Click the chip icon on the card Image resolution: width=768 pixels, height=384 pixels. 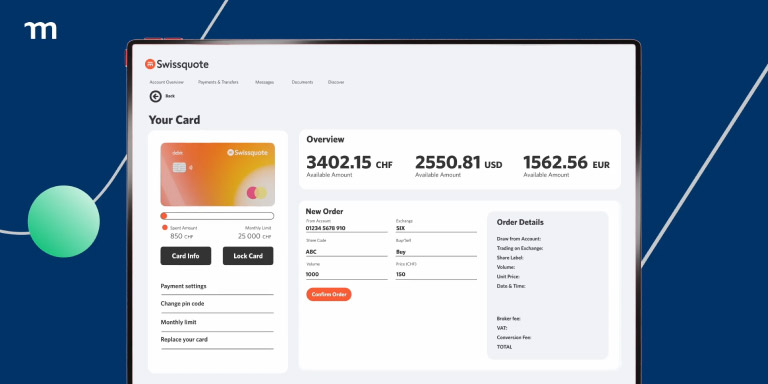[179, 168]
